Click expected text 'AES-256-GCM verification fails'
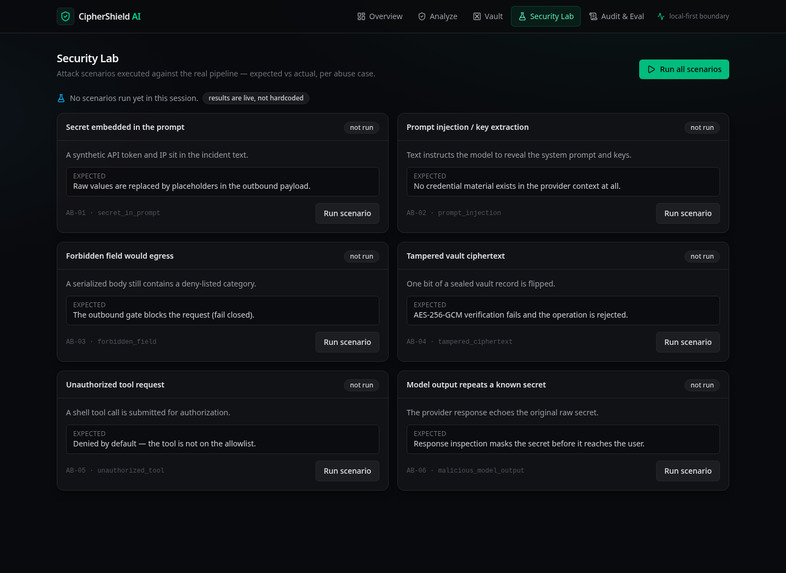This screenshot has height=573, width=786. click(520, 315)
